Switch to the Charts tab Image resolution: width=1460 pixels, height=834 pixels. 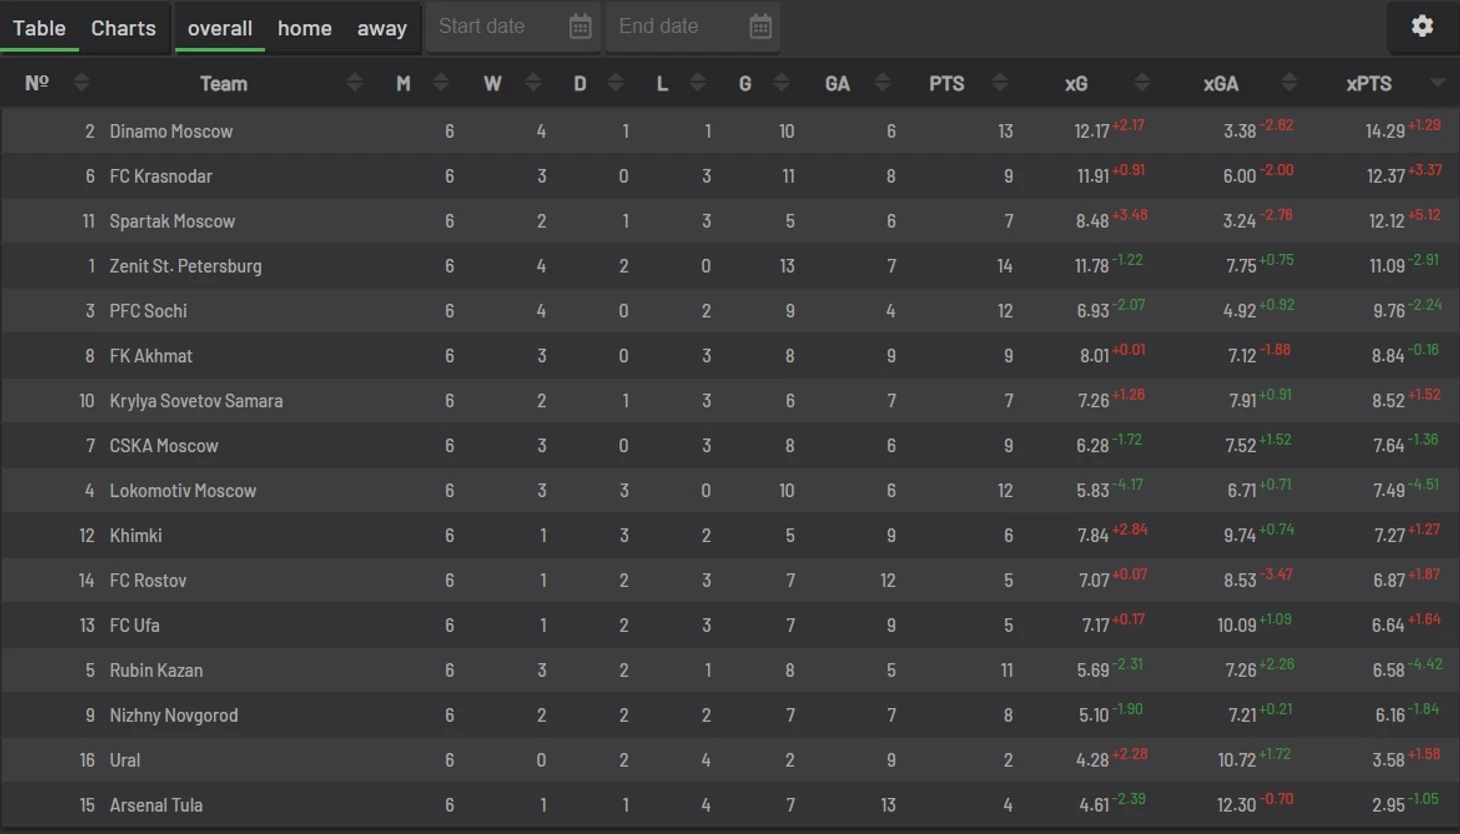(123, 28)
